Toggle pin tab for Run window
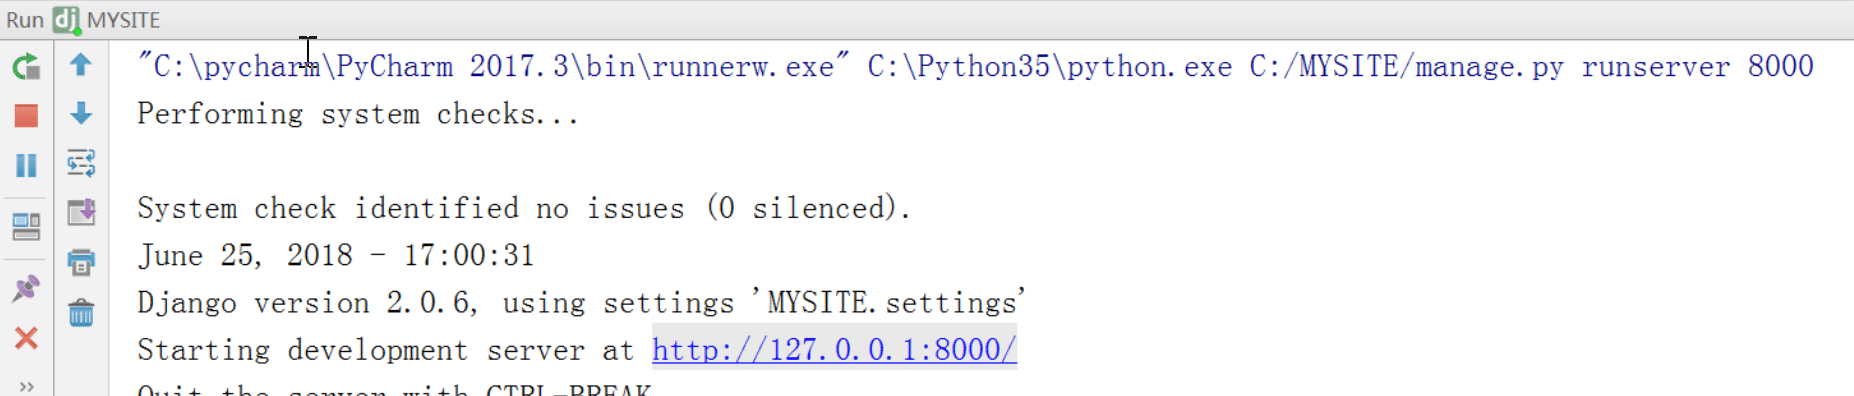Viewport: 1854px width, 396px height. click(26, 288)
